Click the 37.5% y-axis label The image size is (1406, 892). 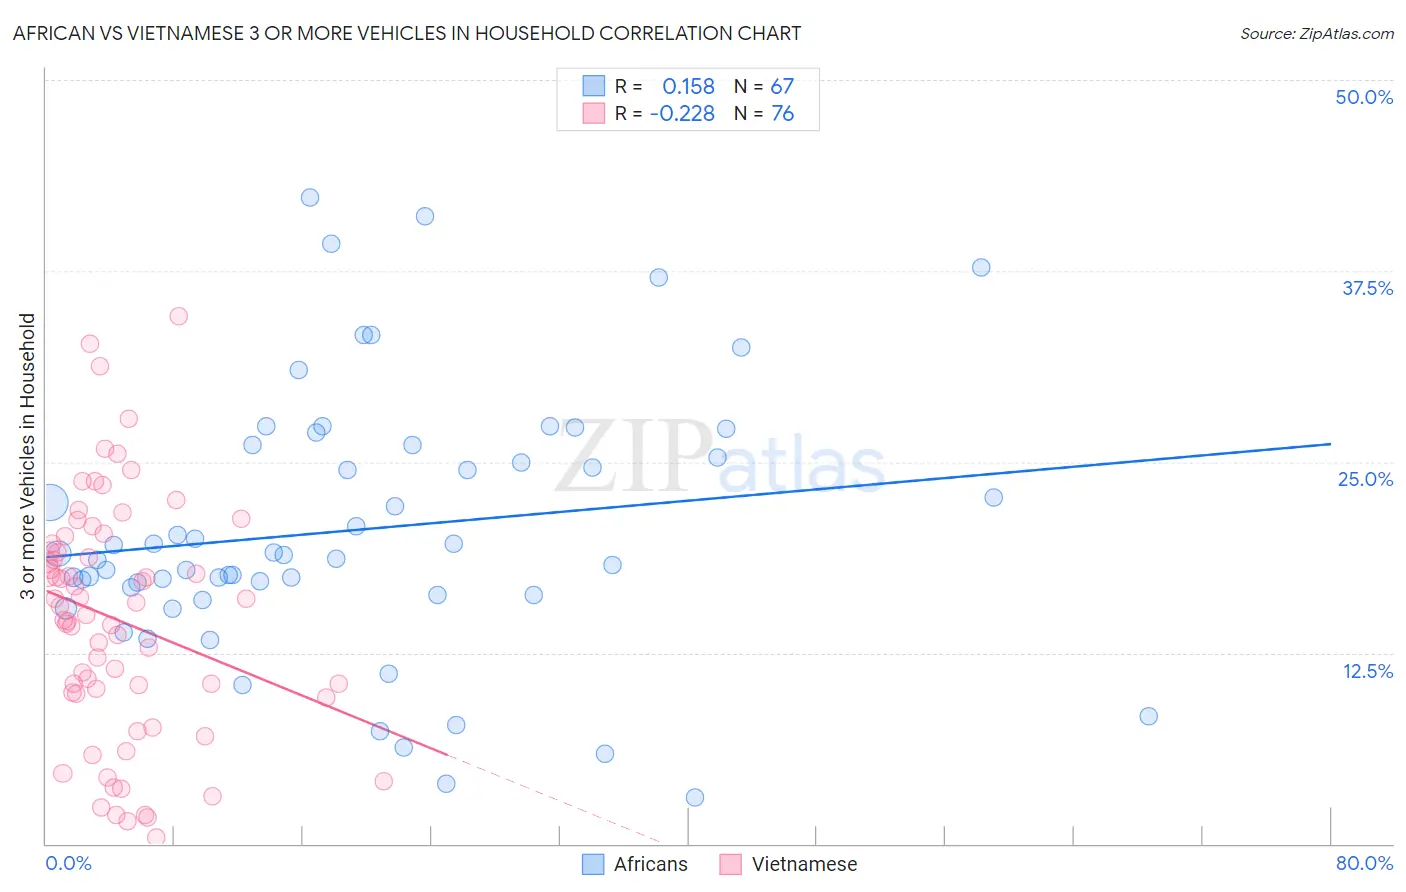[x=1367, y=288]
